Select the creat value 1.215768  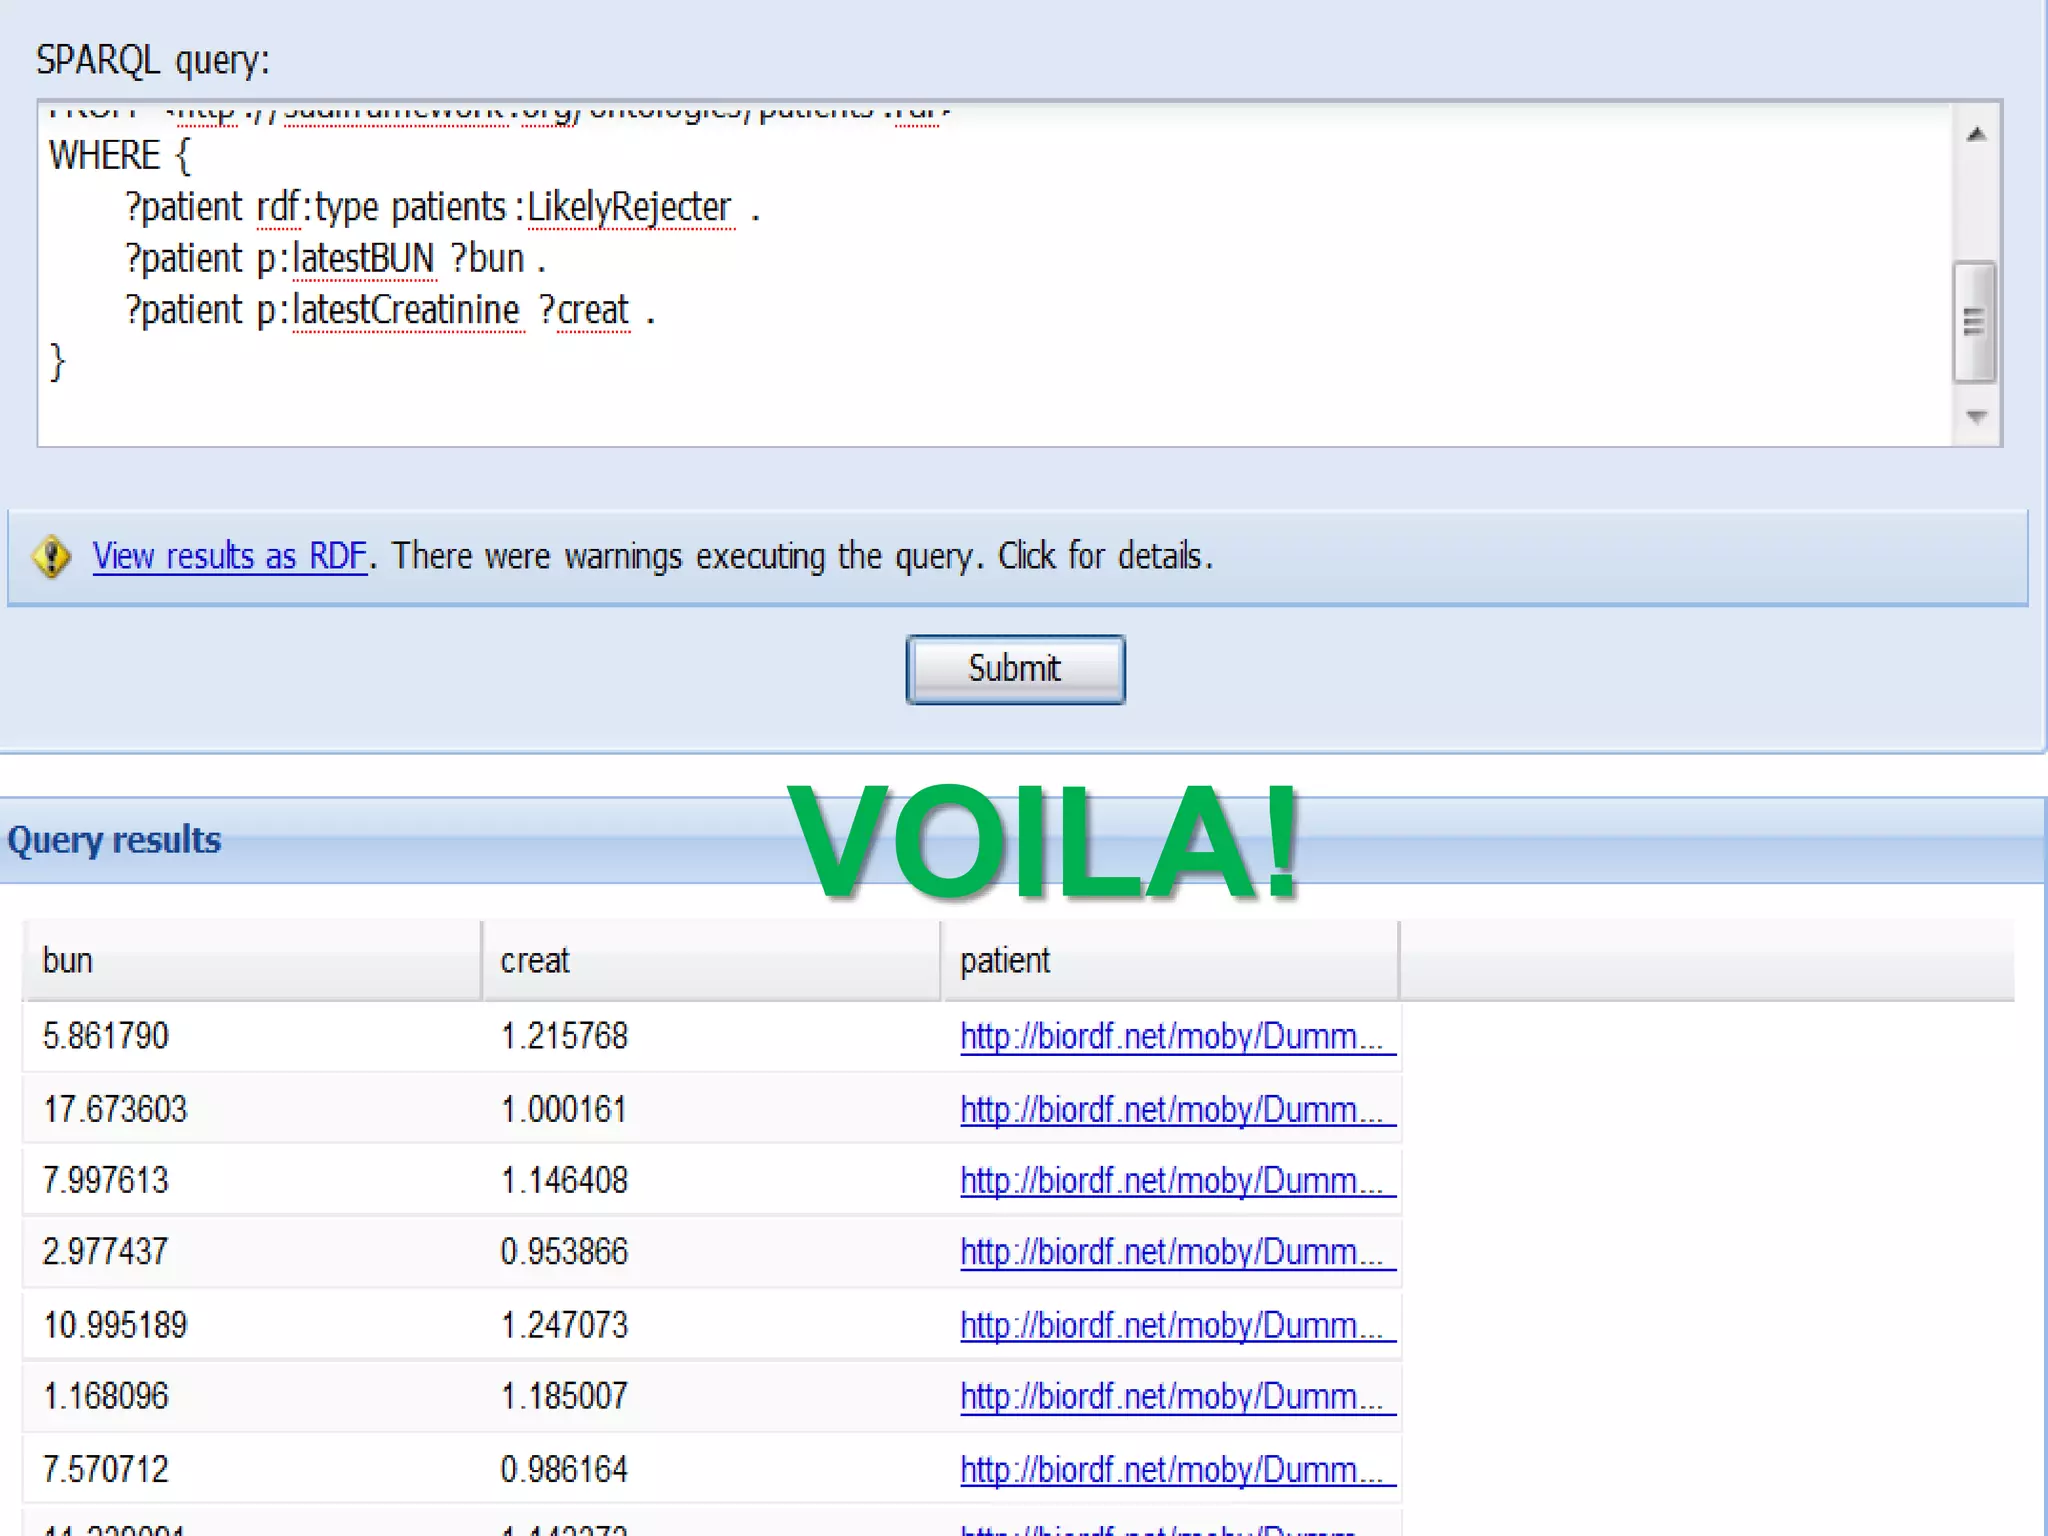pos(564,1036)
